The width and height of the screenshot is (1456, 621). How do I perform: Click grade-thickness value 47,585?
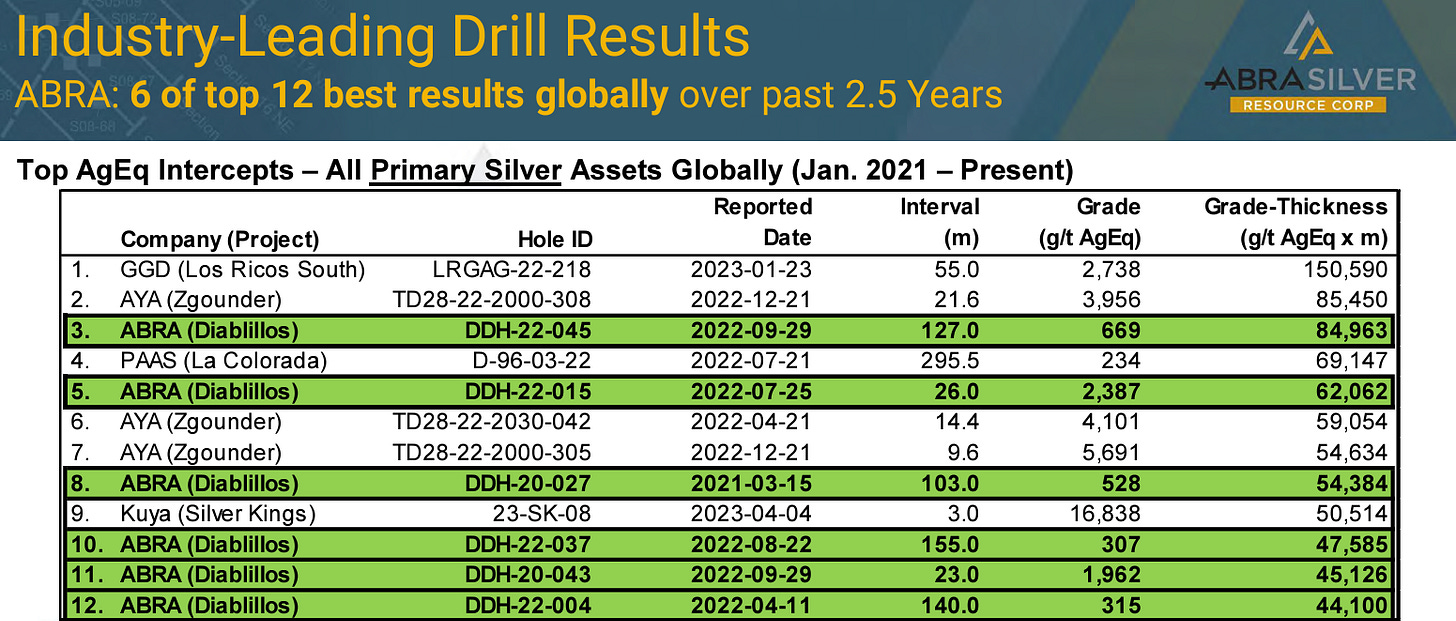pyautogui.click(x=1351, y=544)
